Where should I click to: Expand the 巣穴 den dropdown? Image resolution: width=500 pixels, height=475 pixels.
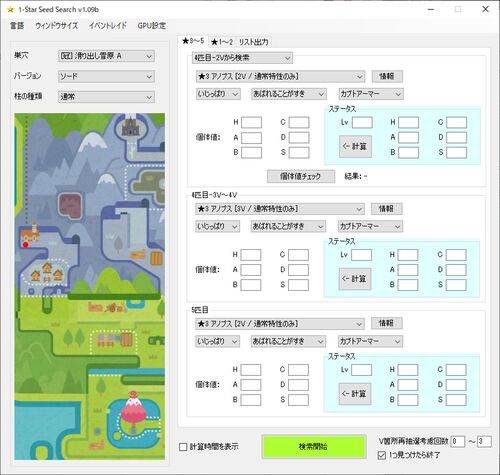tap(106, 56)
